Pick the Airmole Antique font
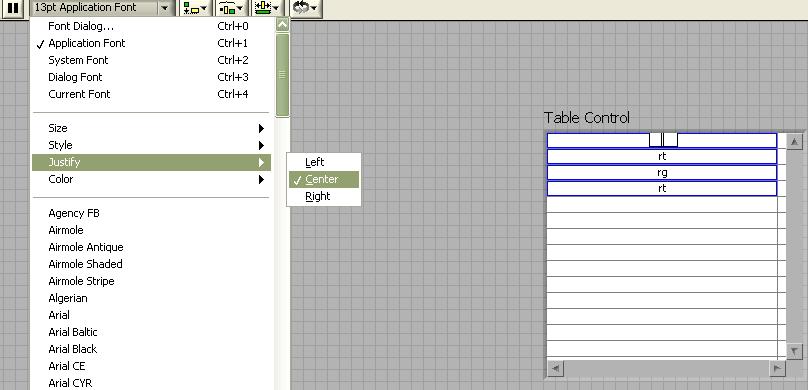 pos(151,247)
